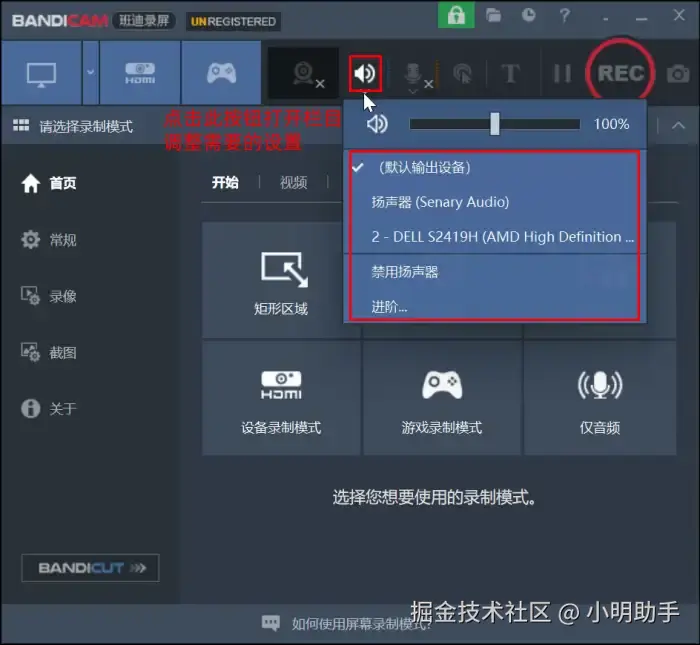Screen dimensions: 700x645
Task: Switch to the 开始 tab
Action: (x=225, y=183)
